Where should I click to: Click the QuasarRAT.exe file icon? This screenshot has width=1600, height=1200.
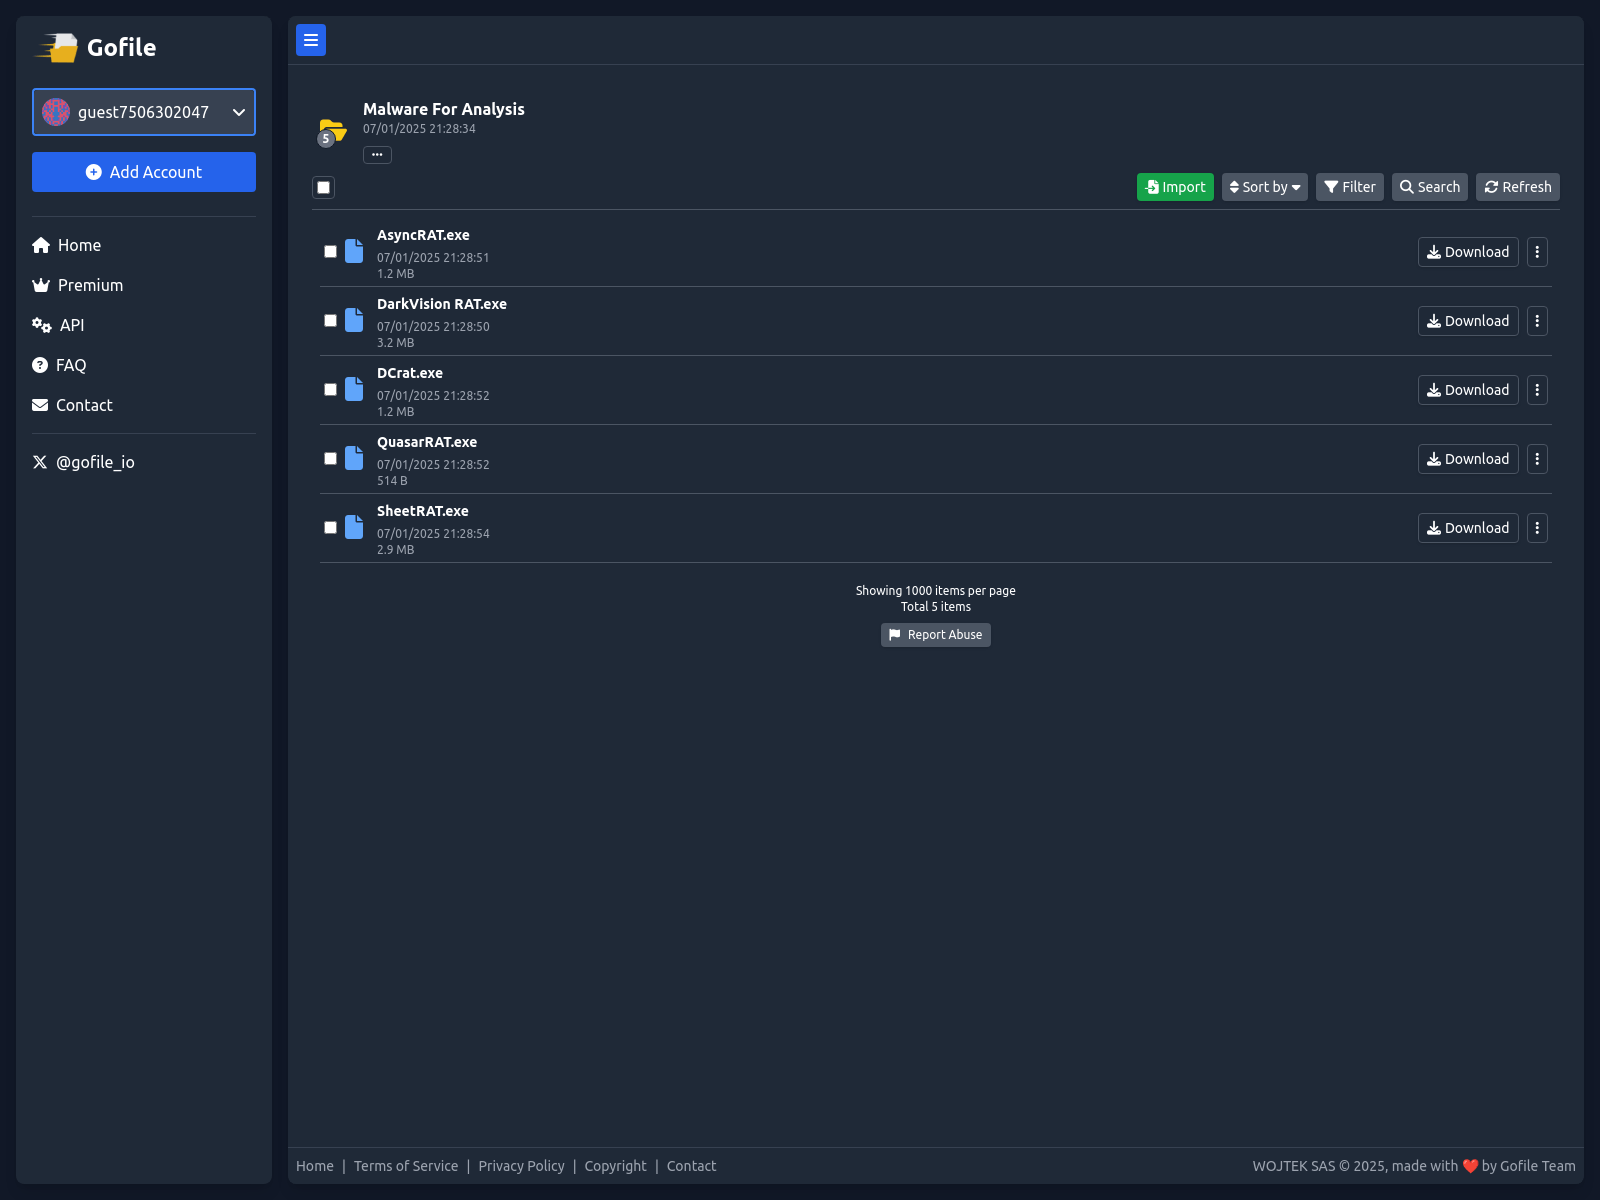pyautogui.click(x=354, y=458)
